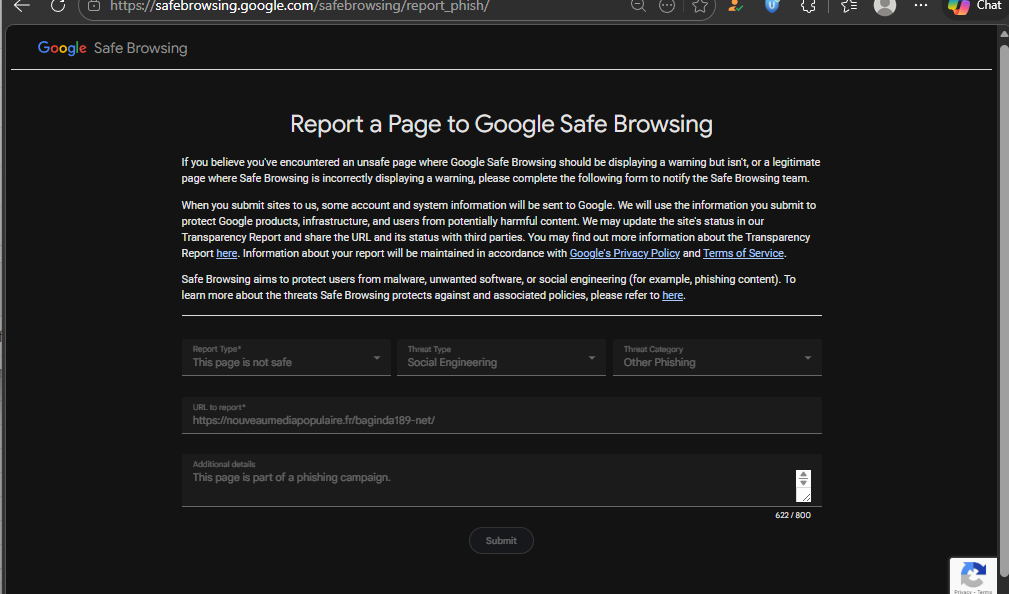This screenshot has height=594, width=1009.
Task: Click the Additional details scroll stepper
Action: (803, 478)
